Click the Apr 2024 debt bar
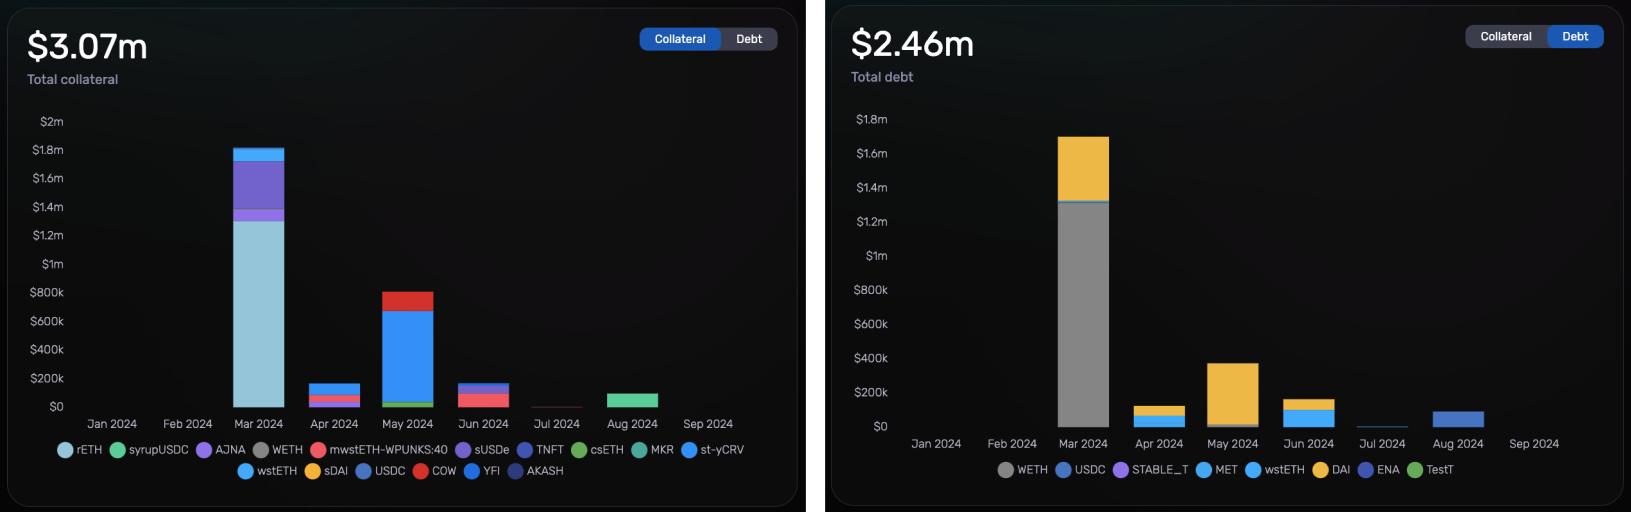Image resolution: width=1631 pixels, height=512 pixels. [x=1159, y=416]
